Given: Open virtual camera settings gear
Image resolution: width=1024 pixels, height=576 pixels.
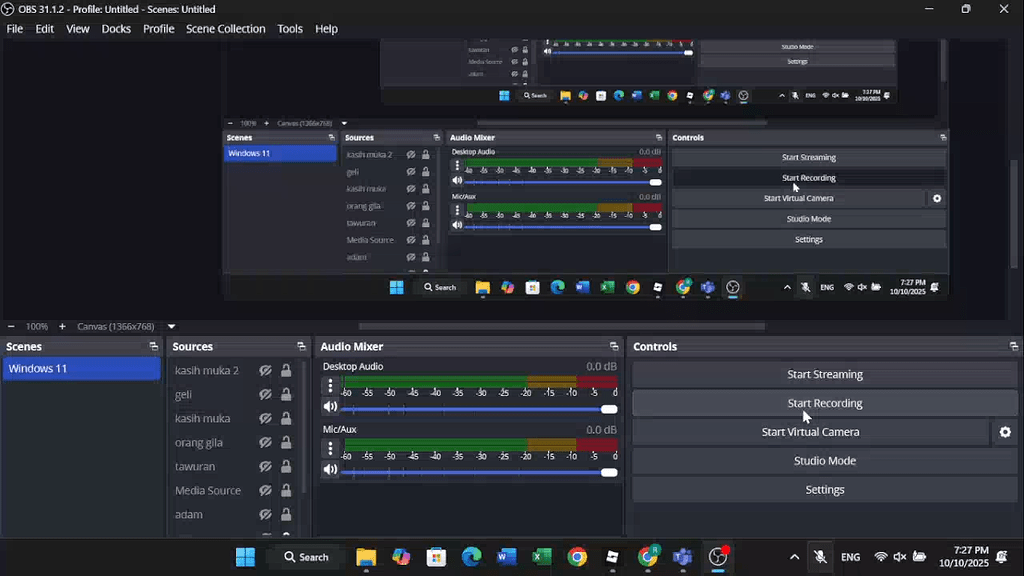Looking at the screenshot, I should [1005, 432].
